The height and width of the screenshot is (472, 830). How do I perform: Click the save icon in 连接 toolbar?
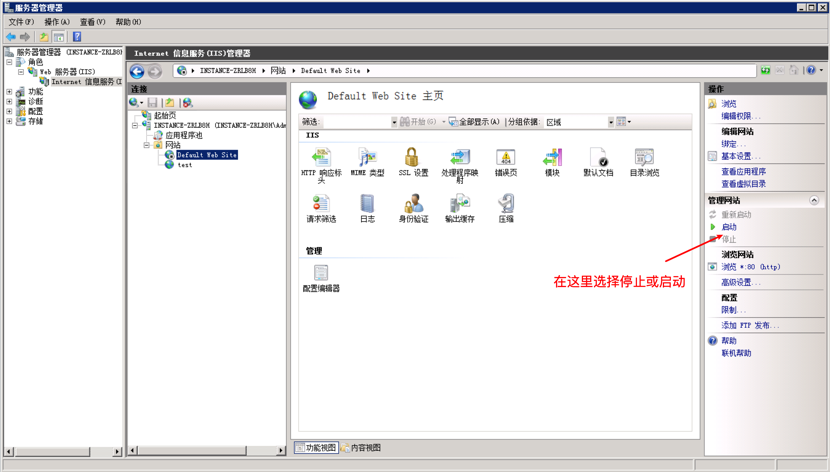point(152,103)
